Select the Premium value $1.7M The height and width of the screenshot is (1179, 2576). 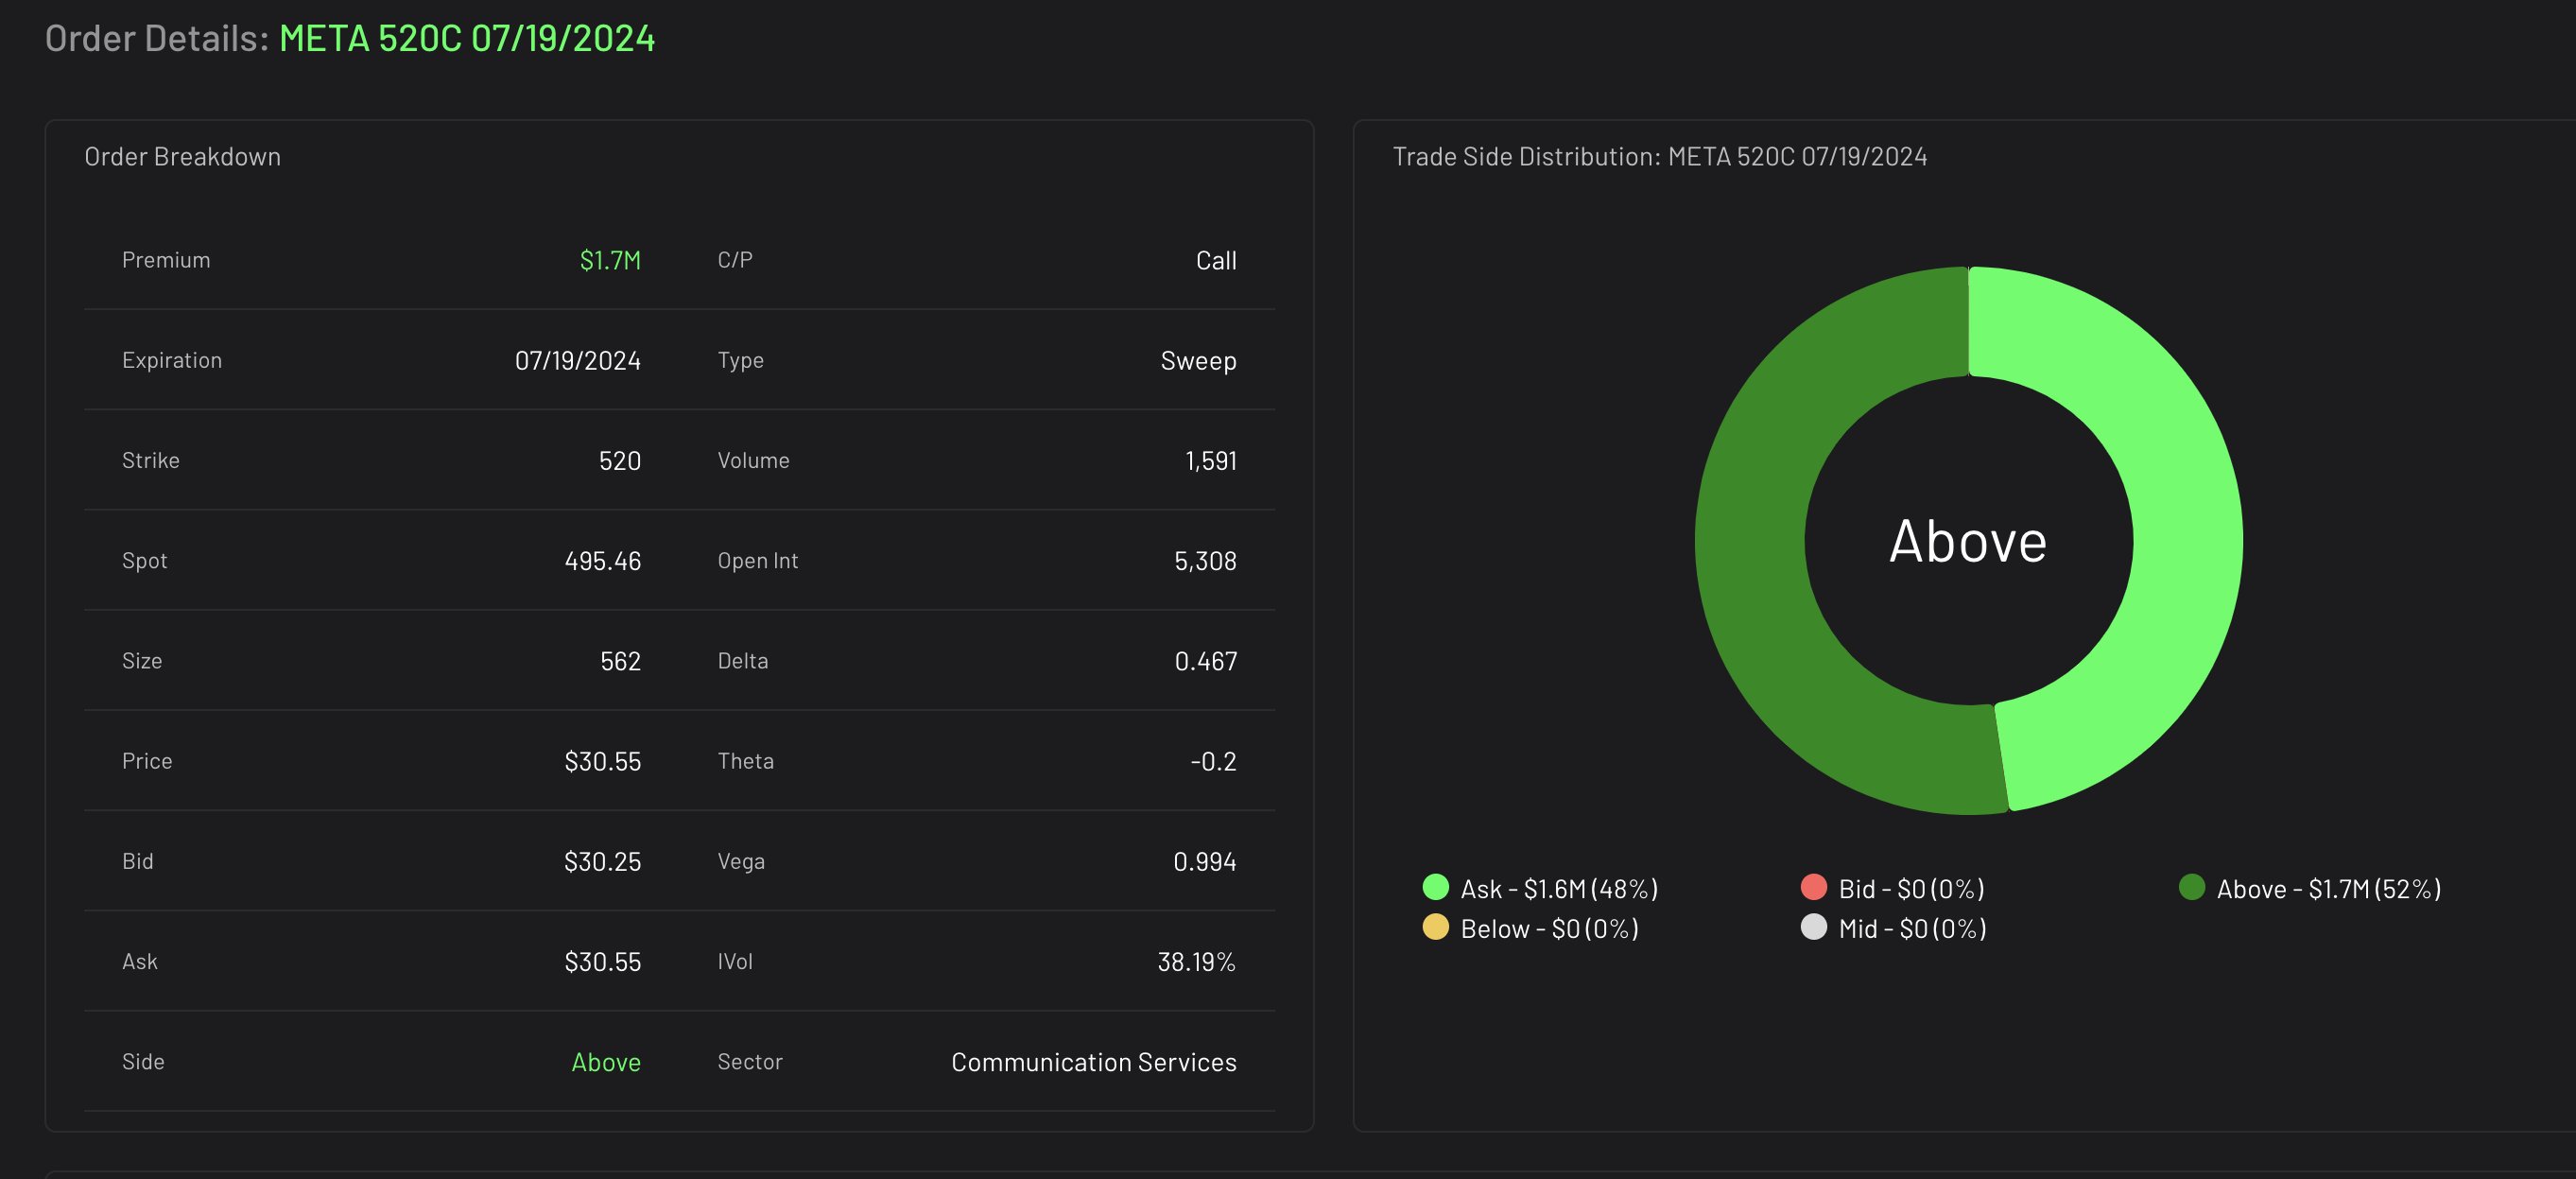(610, 260)
